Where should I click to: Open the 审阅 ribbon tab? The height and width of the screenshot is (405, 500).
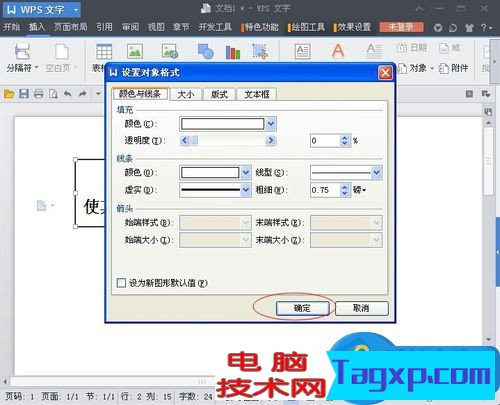click(x=130, y=27)
